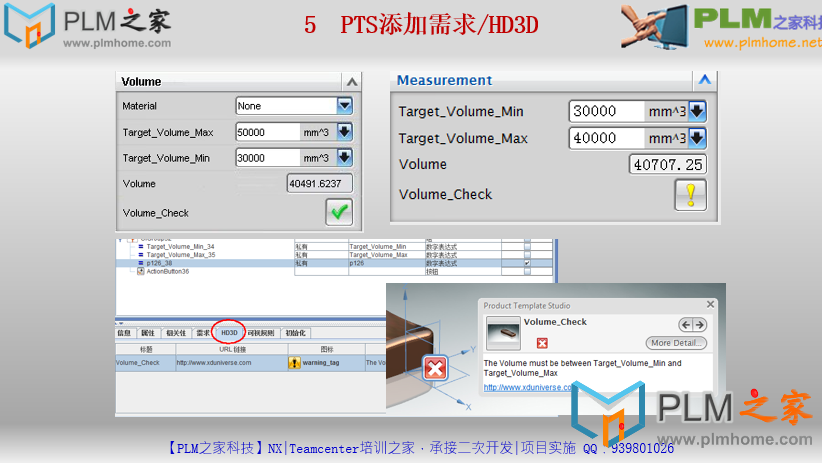Select p126_38 tree row

pyautogui.click(x=159, y=263)
